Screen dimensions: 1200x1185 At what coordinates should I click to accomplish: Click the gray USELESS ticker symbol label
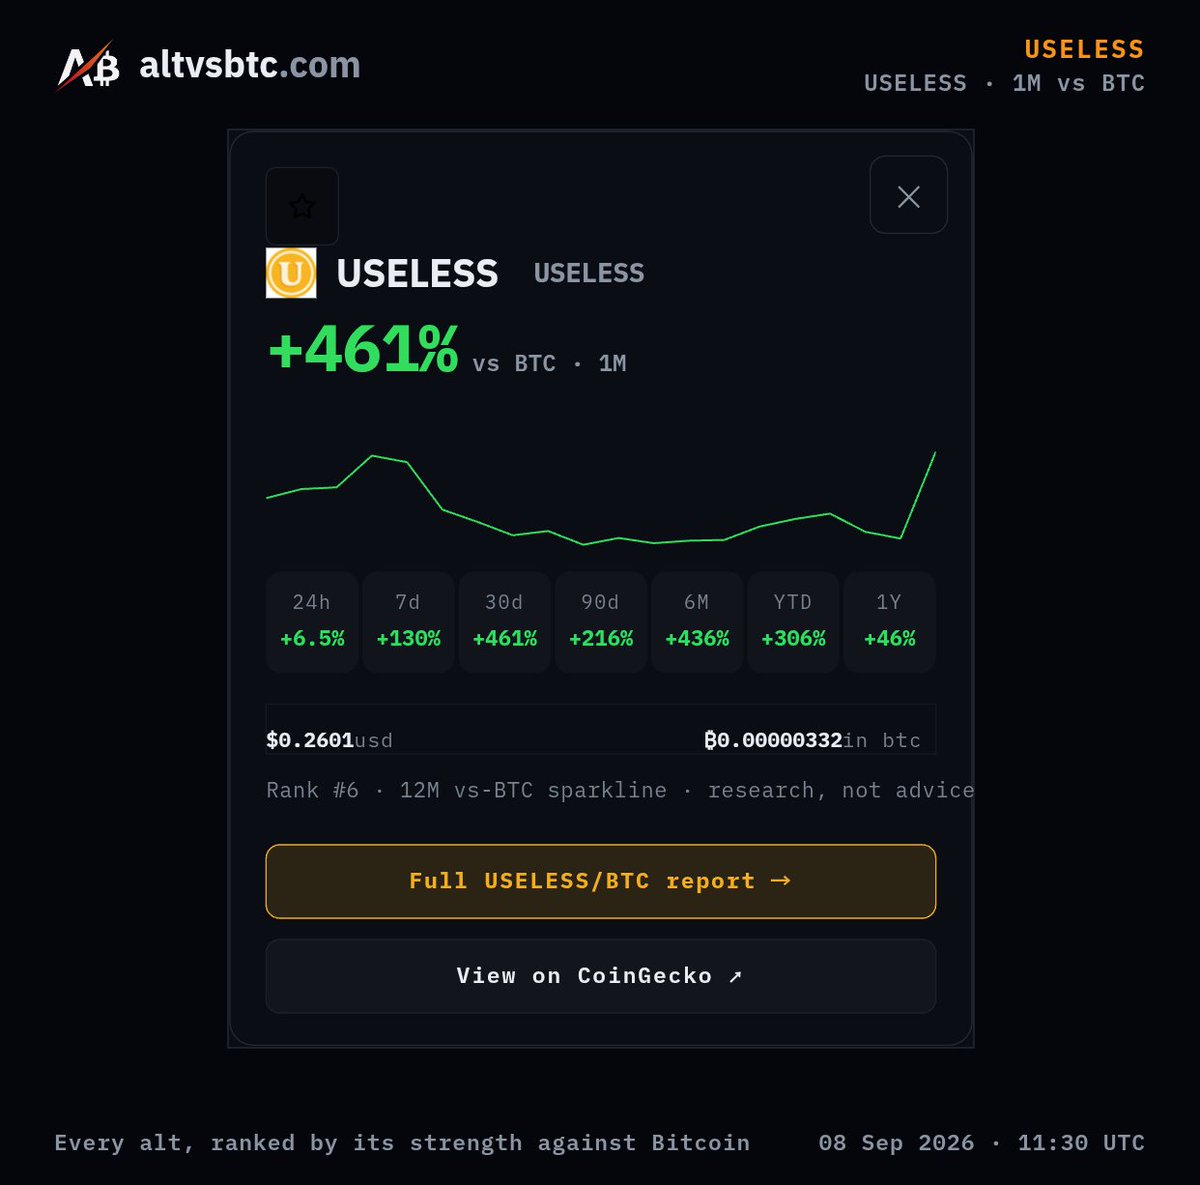click(589, 273)
